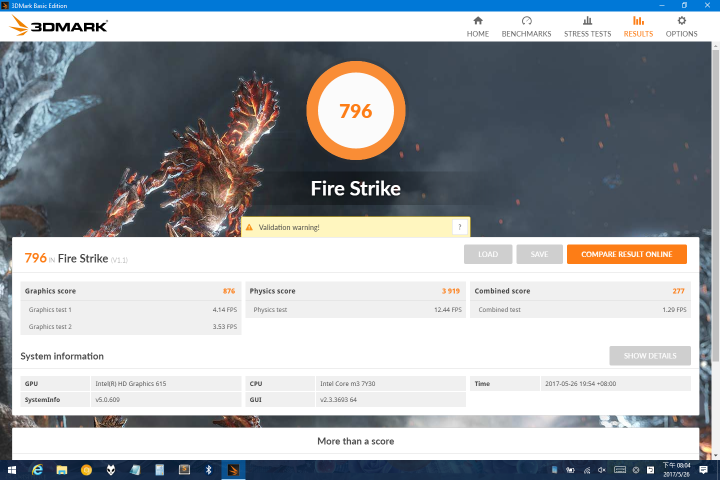Open the touch keyboard tray icon

pos(620,470)
